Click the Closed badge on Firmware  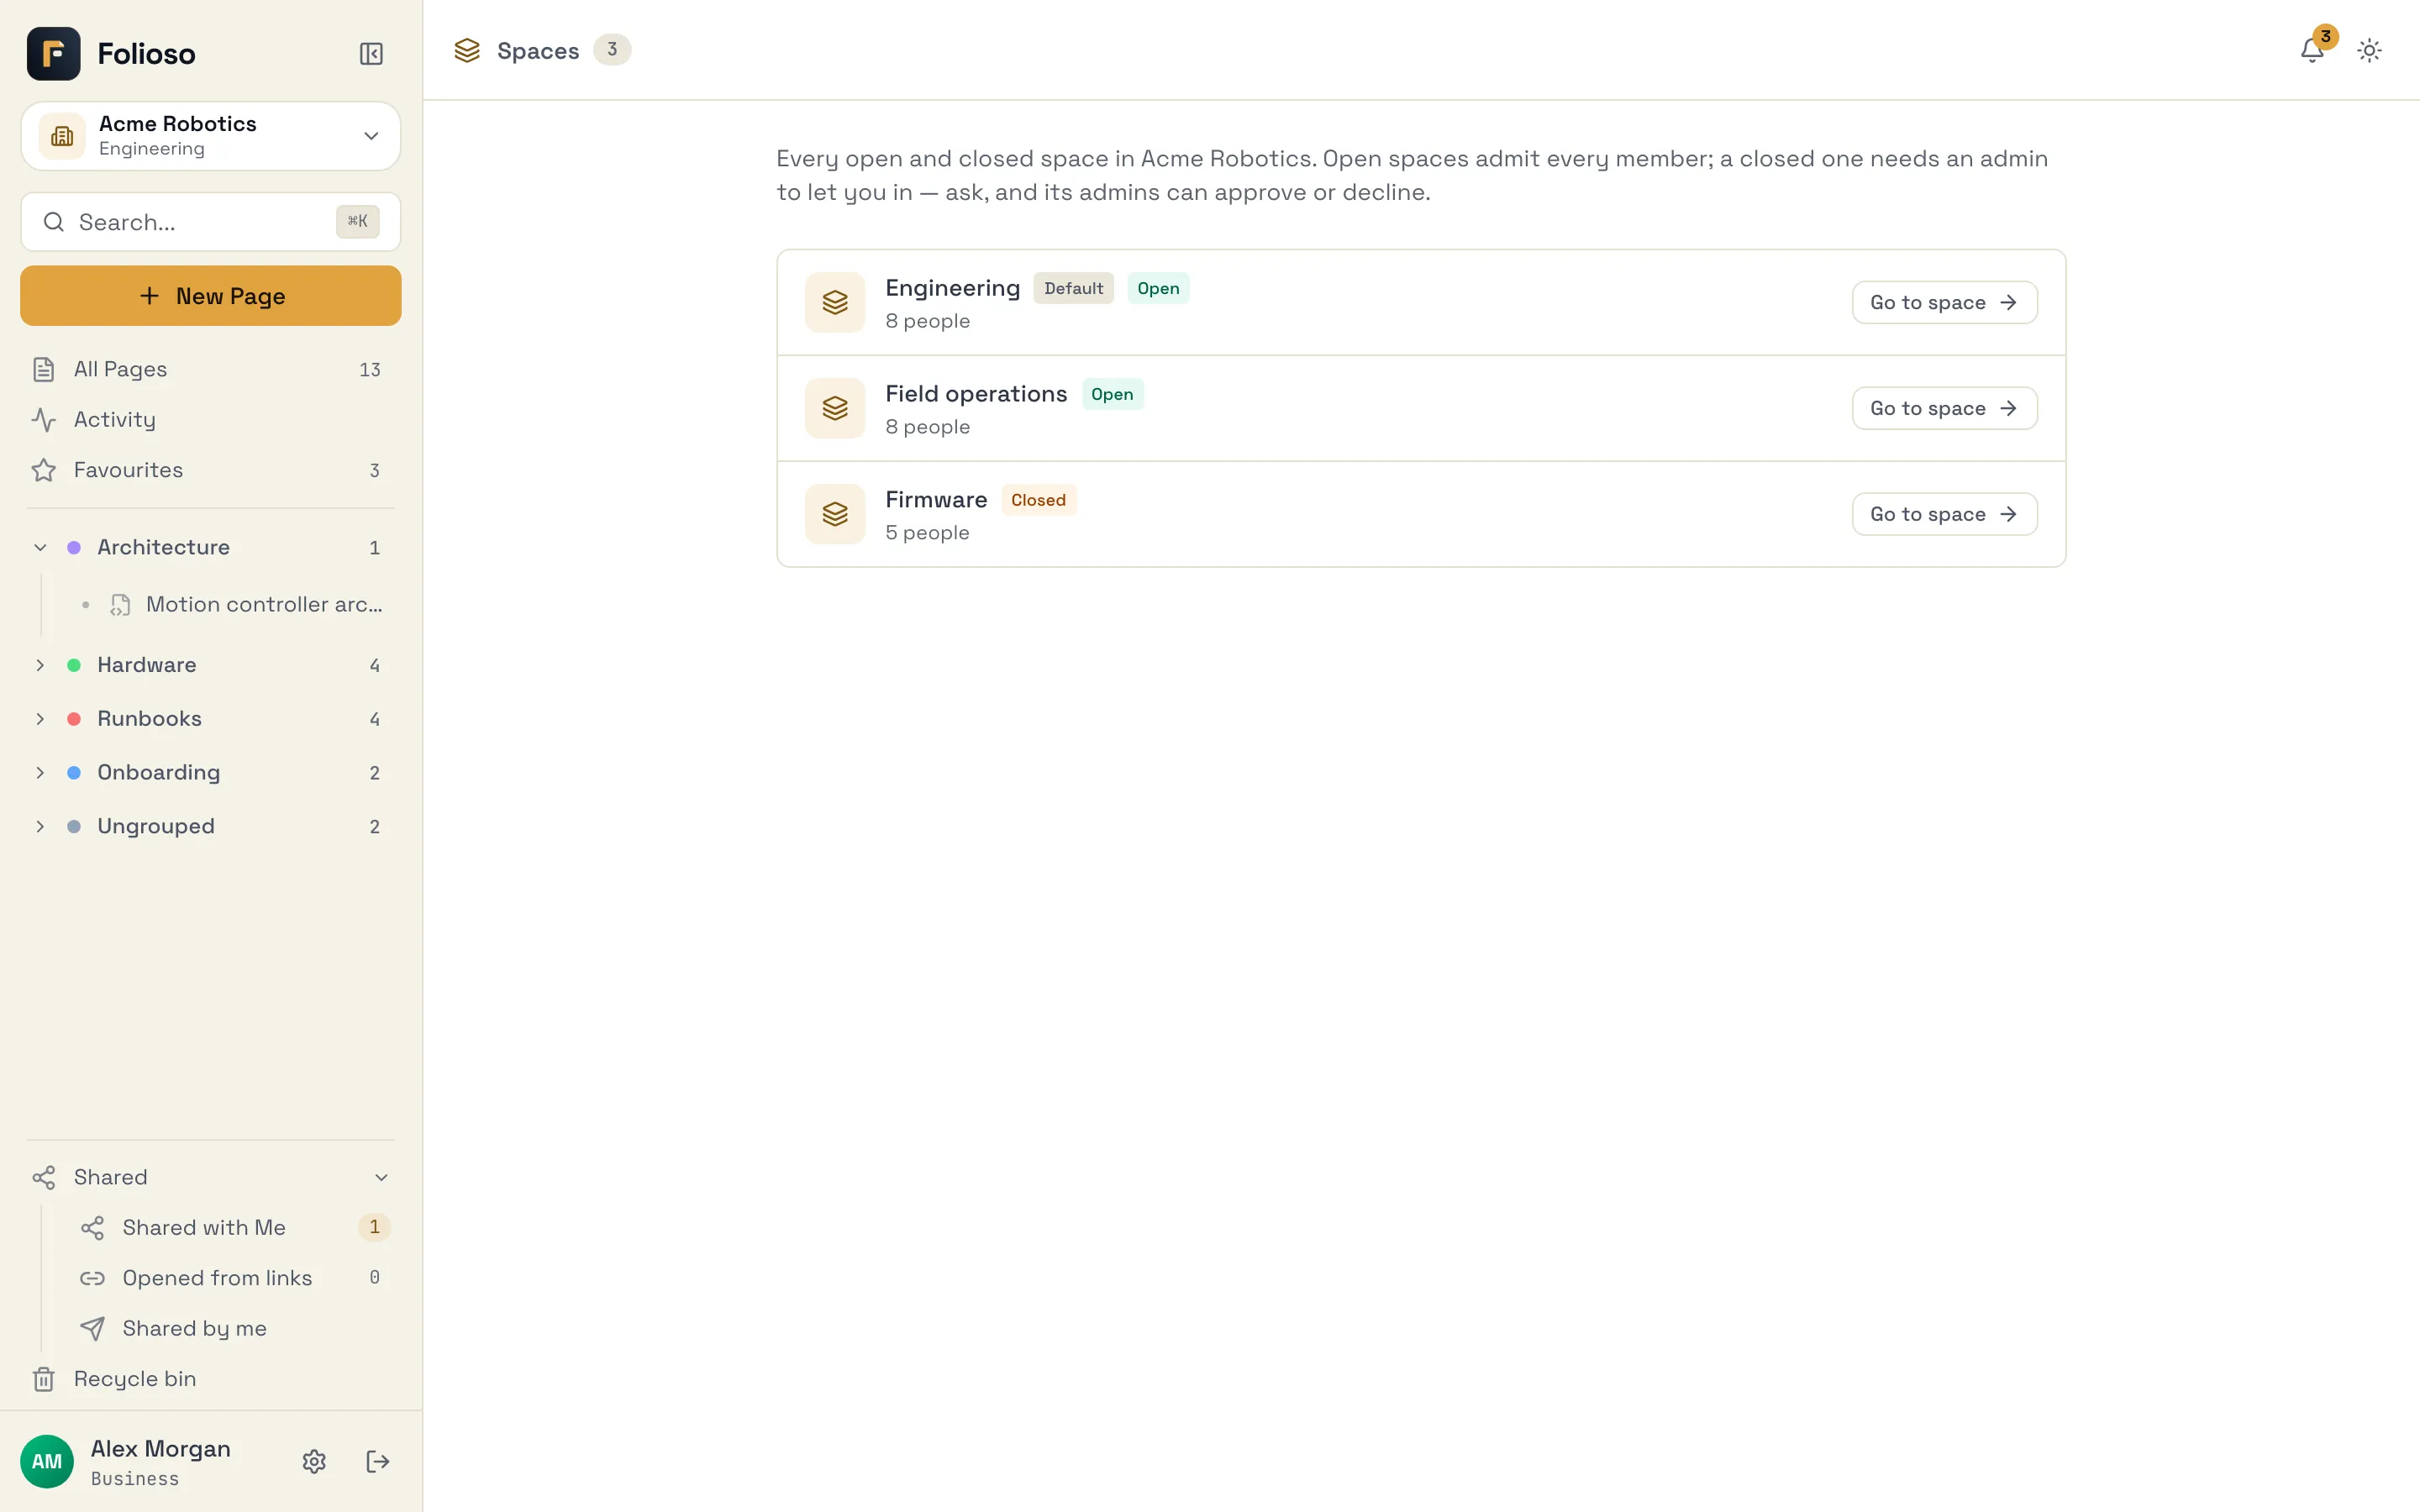click(1038, 500)
